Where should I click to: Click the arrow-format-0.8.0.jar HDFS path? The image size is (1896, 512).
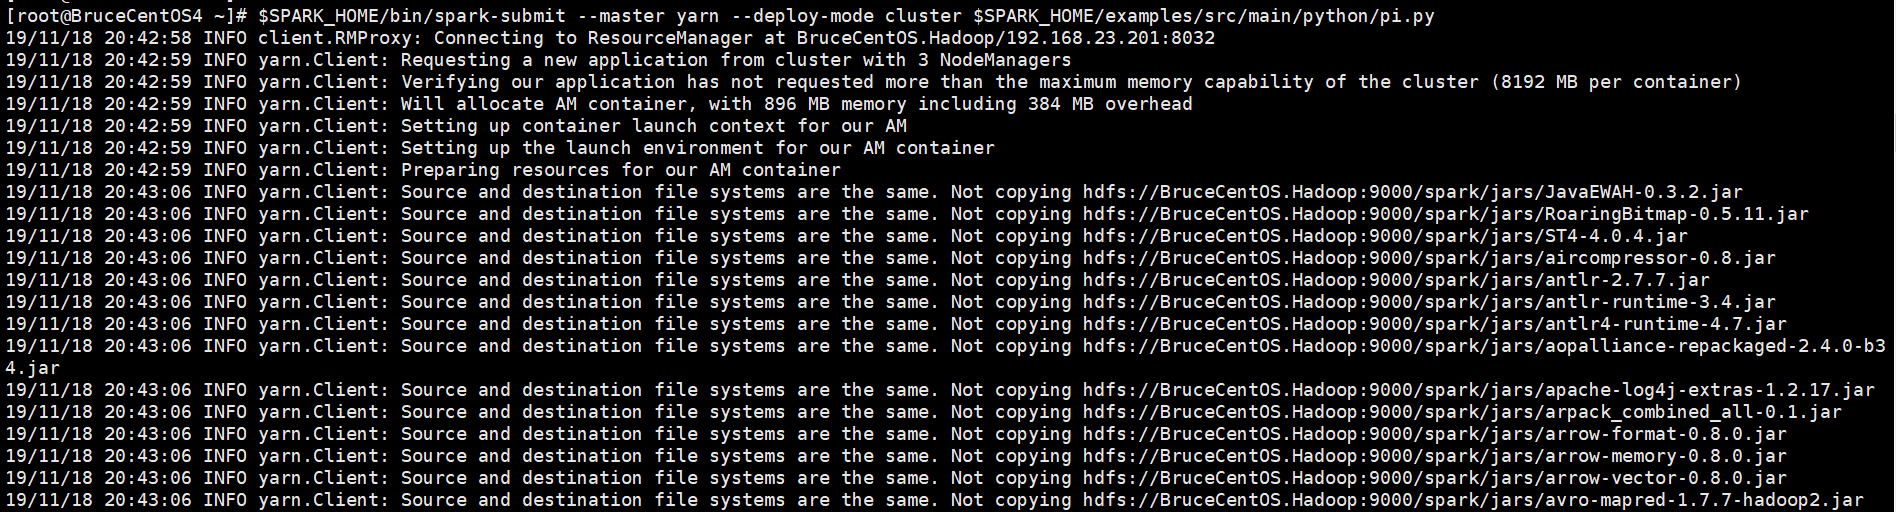1434,434
